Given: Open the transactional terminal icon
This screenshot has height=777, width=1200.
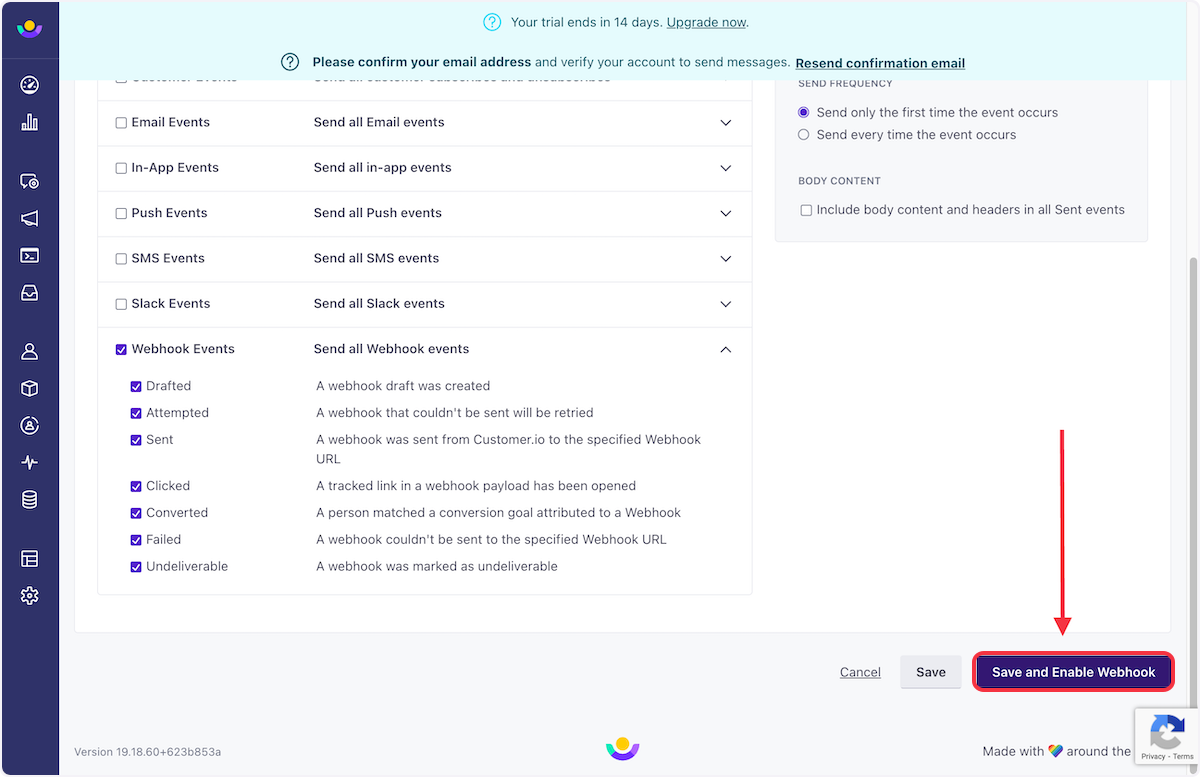Looking at the screenshot, I should coord(29,256).
